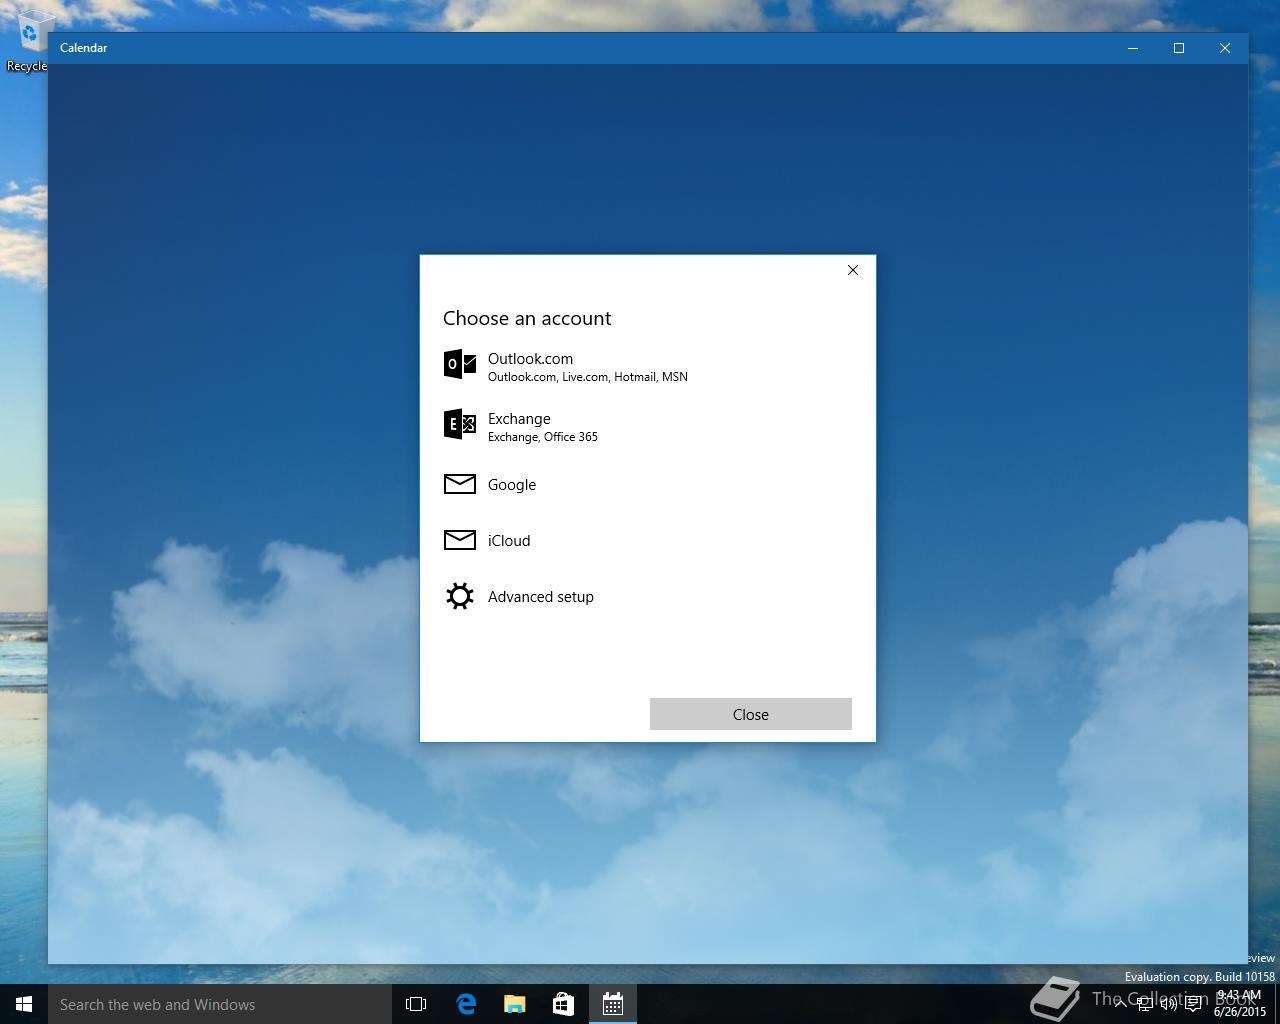
Task: Open network status tray icon
Action: (x=1145, y=1004)
